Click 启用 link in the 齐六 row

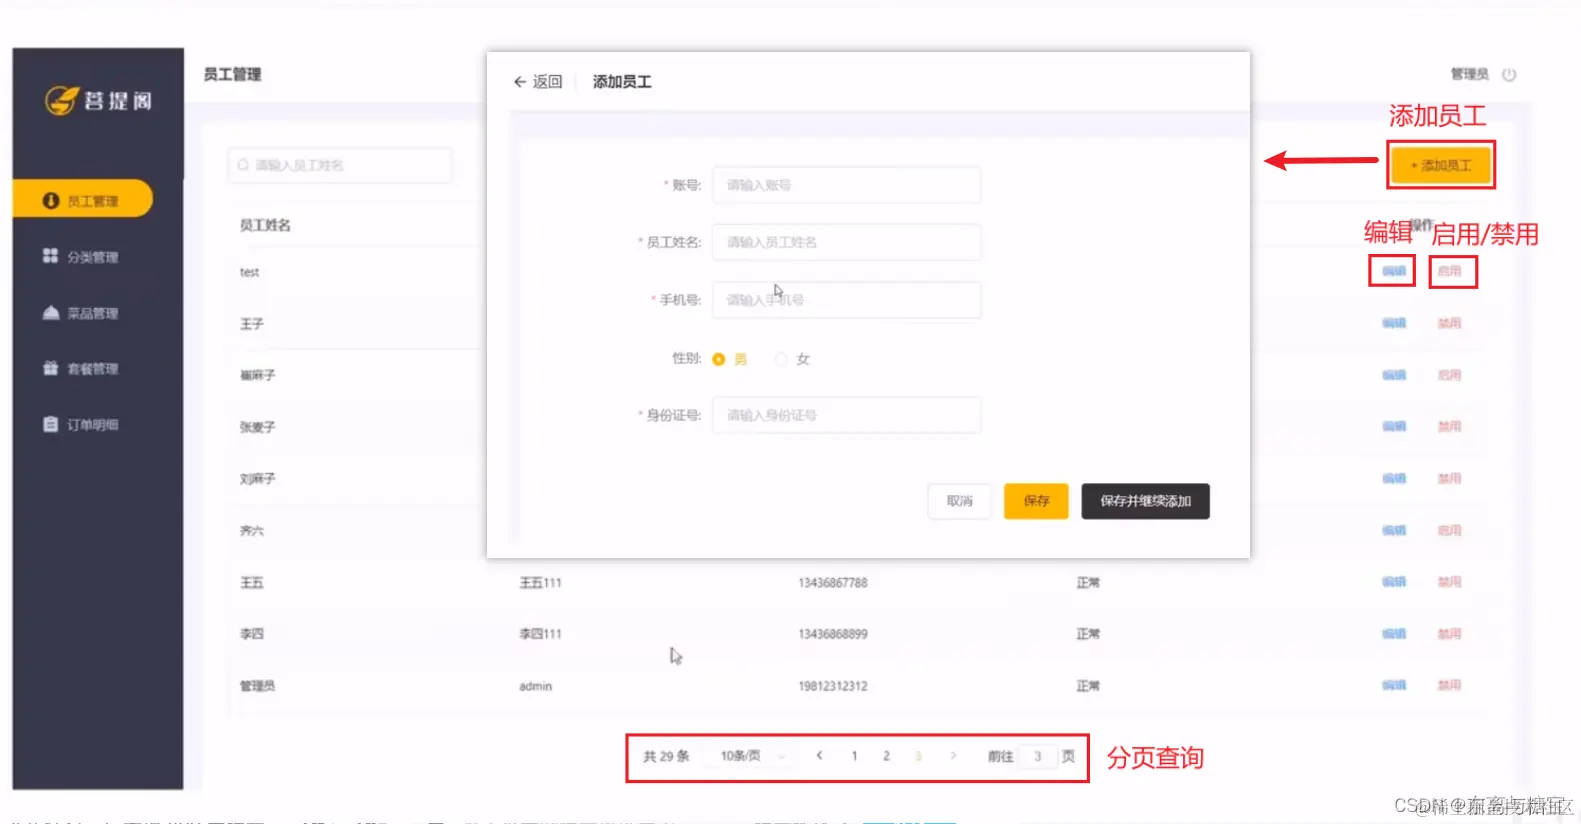1449,530
